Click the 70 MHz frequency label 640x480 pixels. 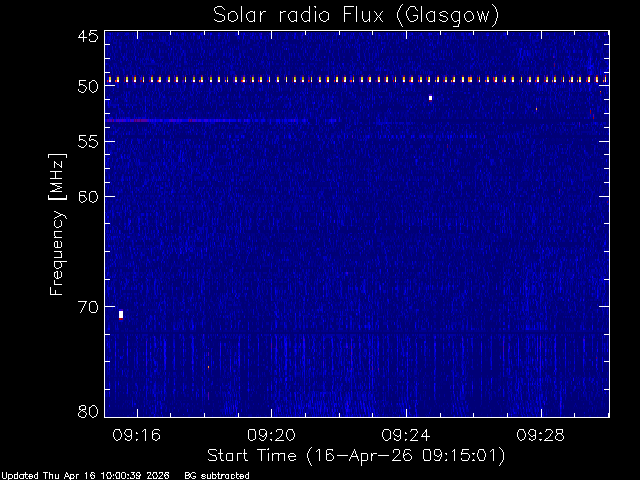point(88,307)
